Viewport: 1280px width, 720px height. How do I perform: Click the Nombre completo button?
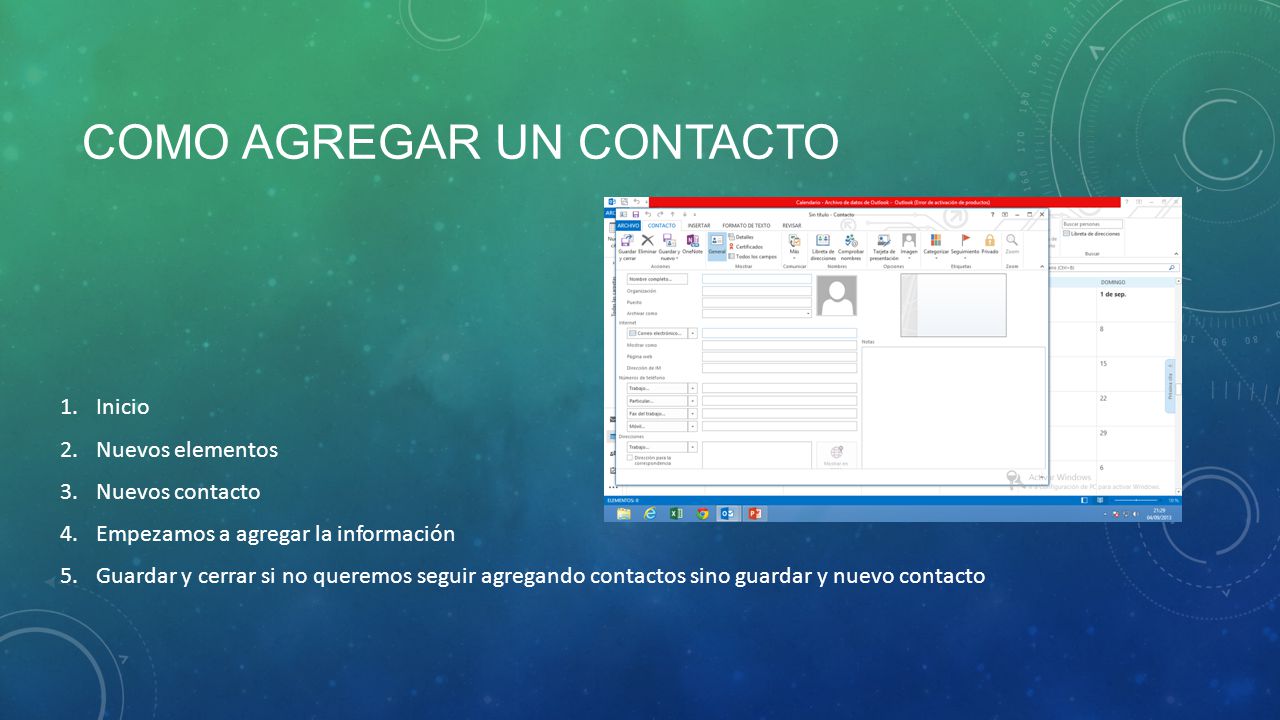(x=657, y=279)
